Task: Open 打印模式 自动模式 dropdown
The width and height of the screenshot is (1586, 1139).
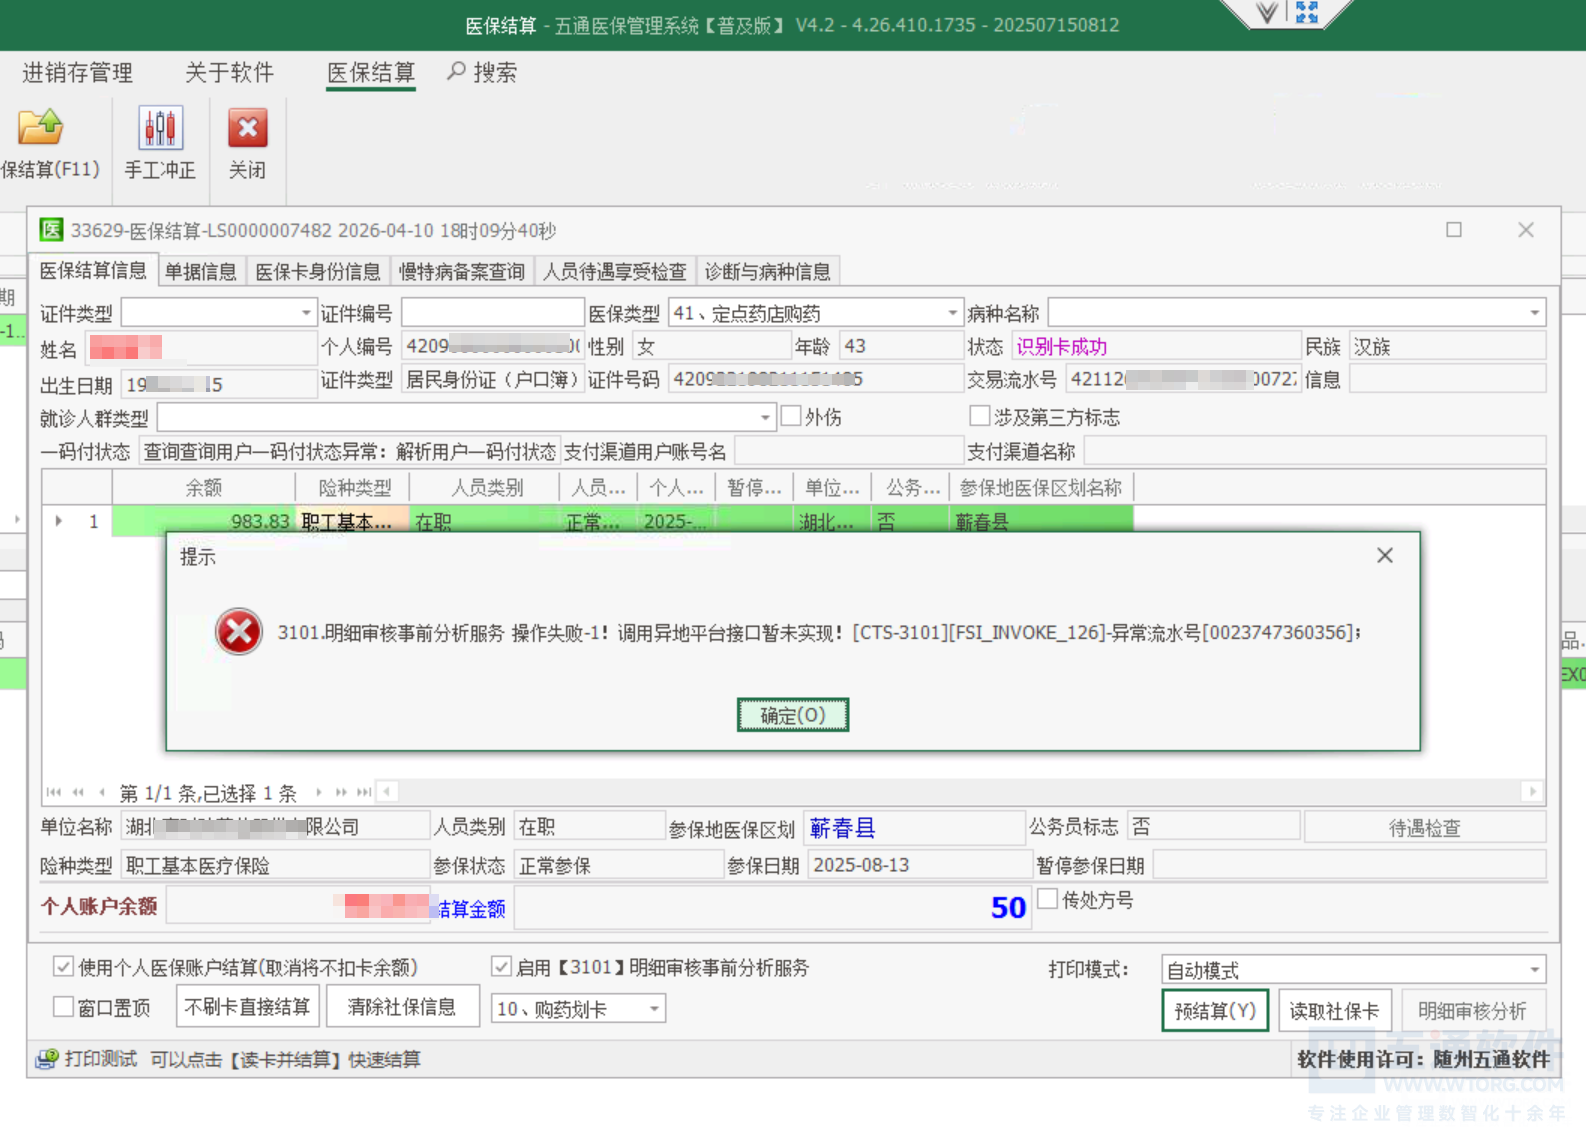Action: click(x=1534, y=969)
